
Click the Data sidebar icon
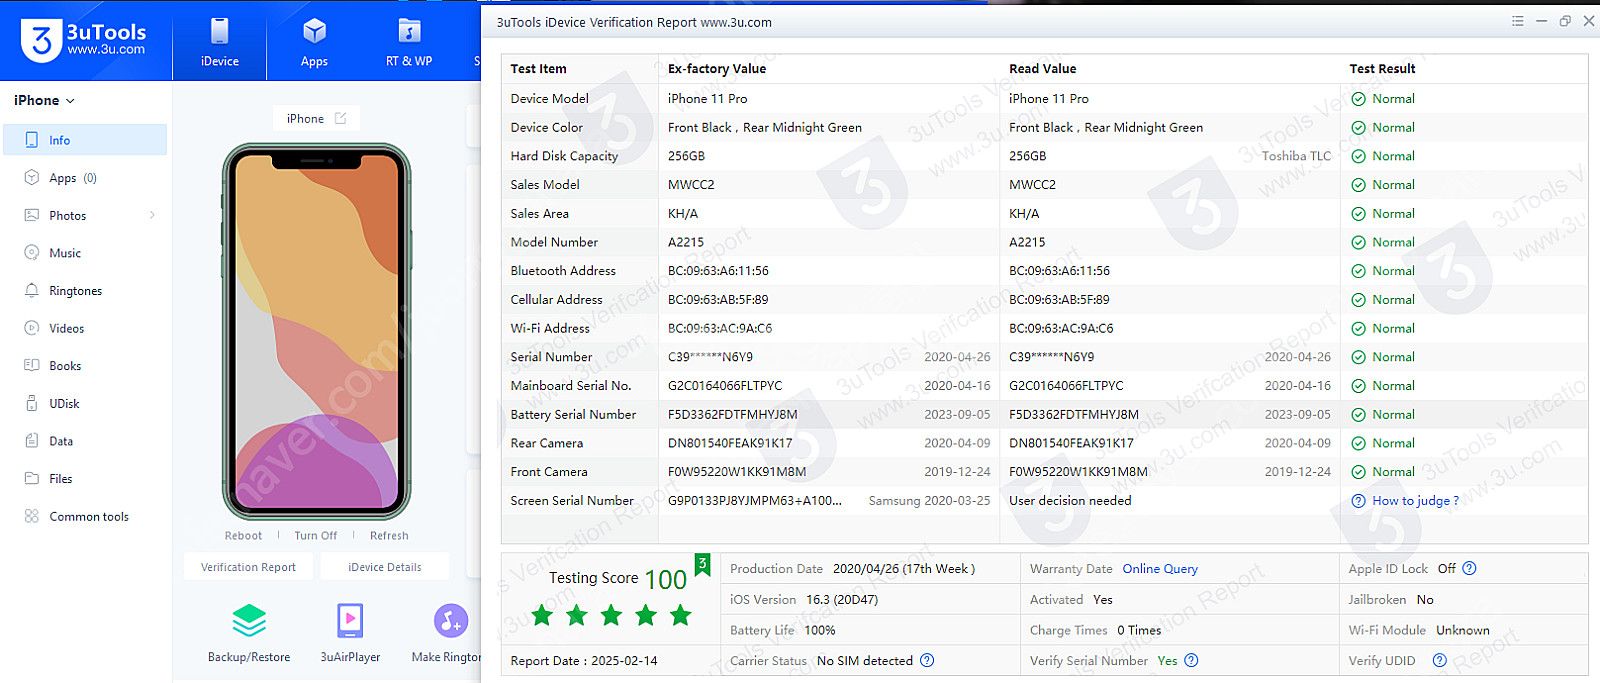tap(32, 441)
